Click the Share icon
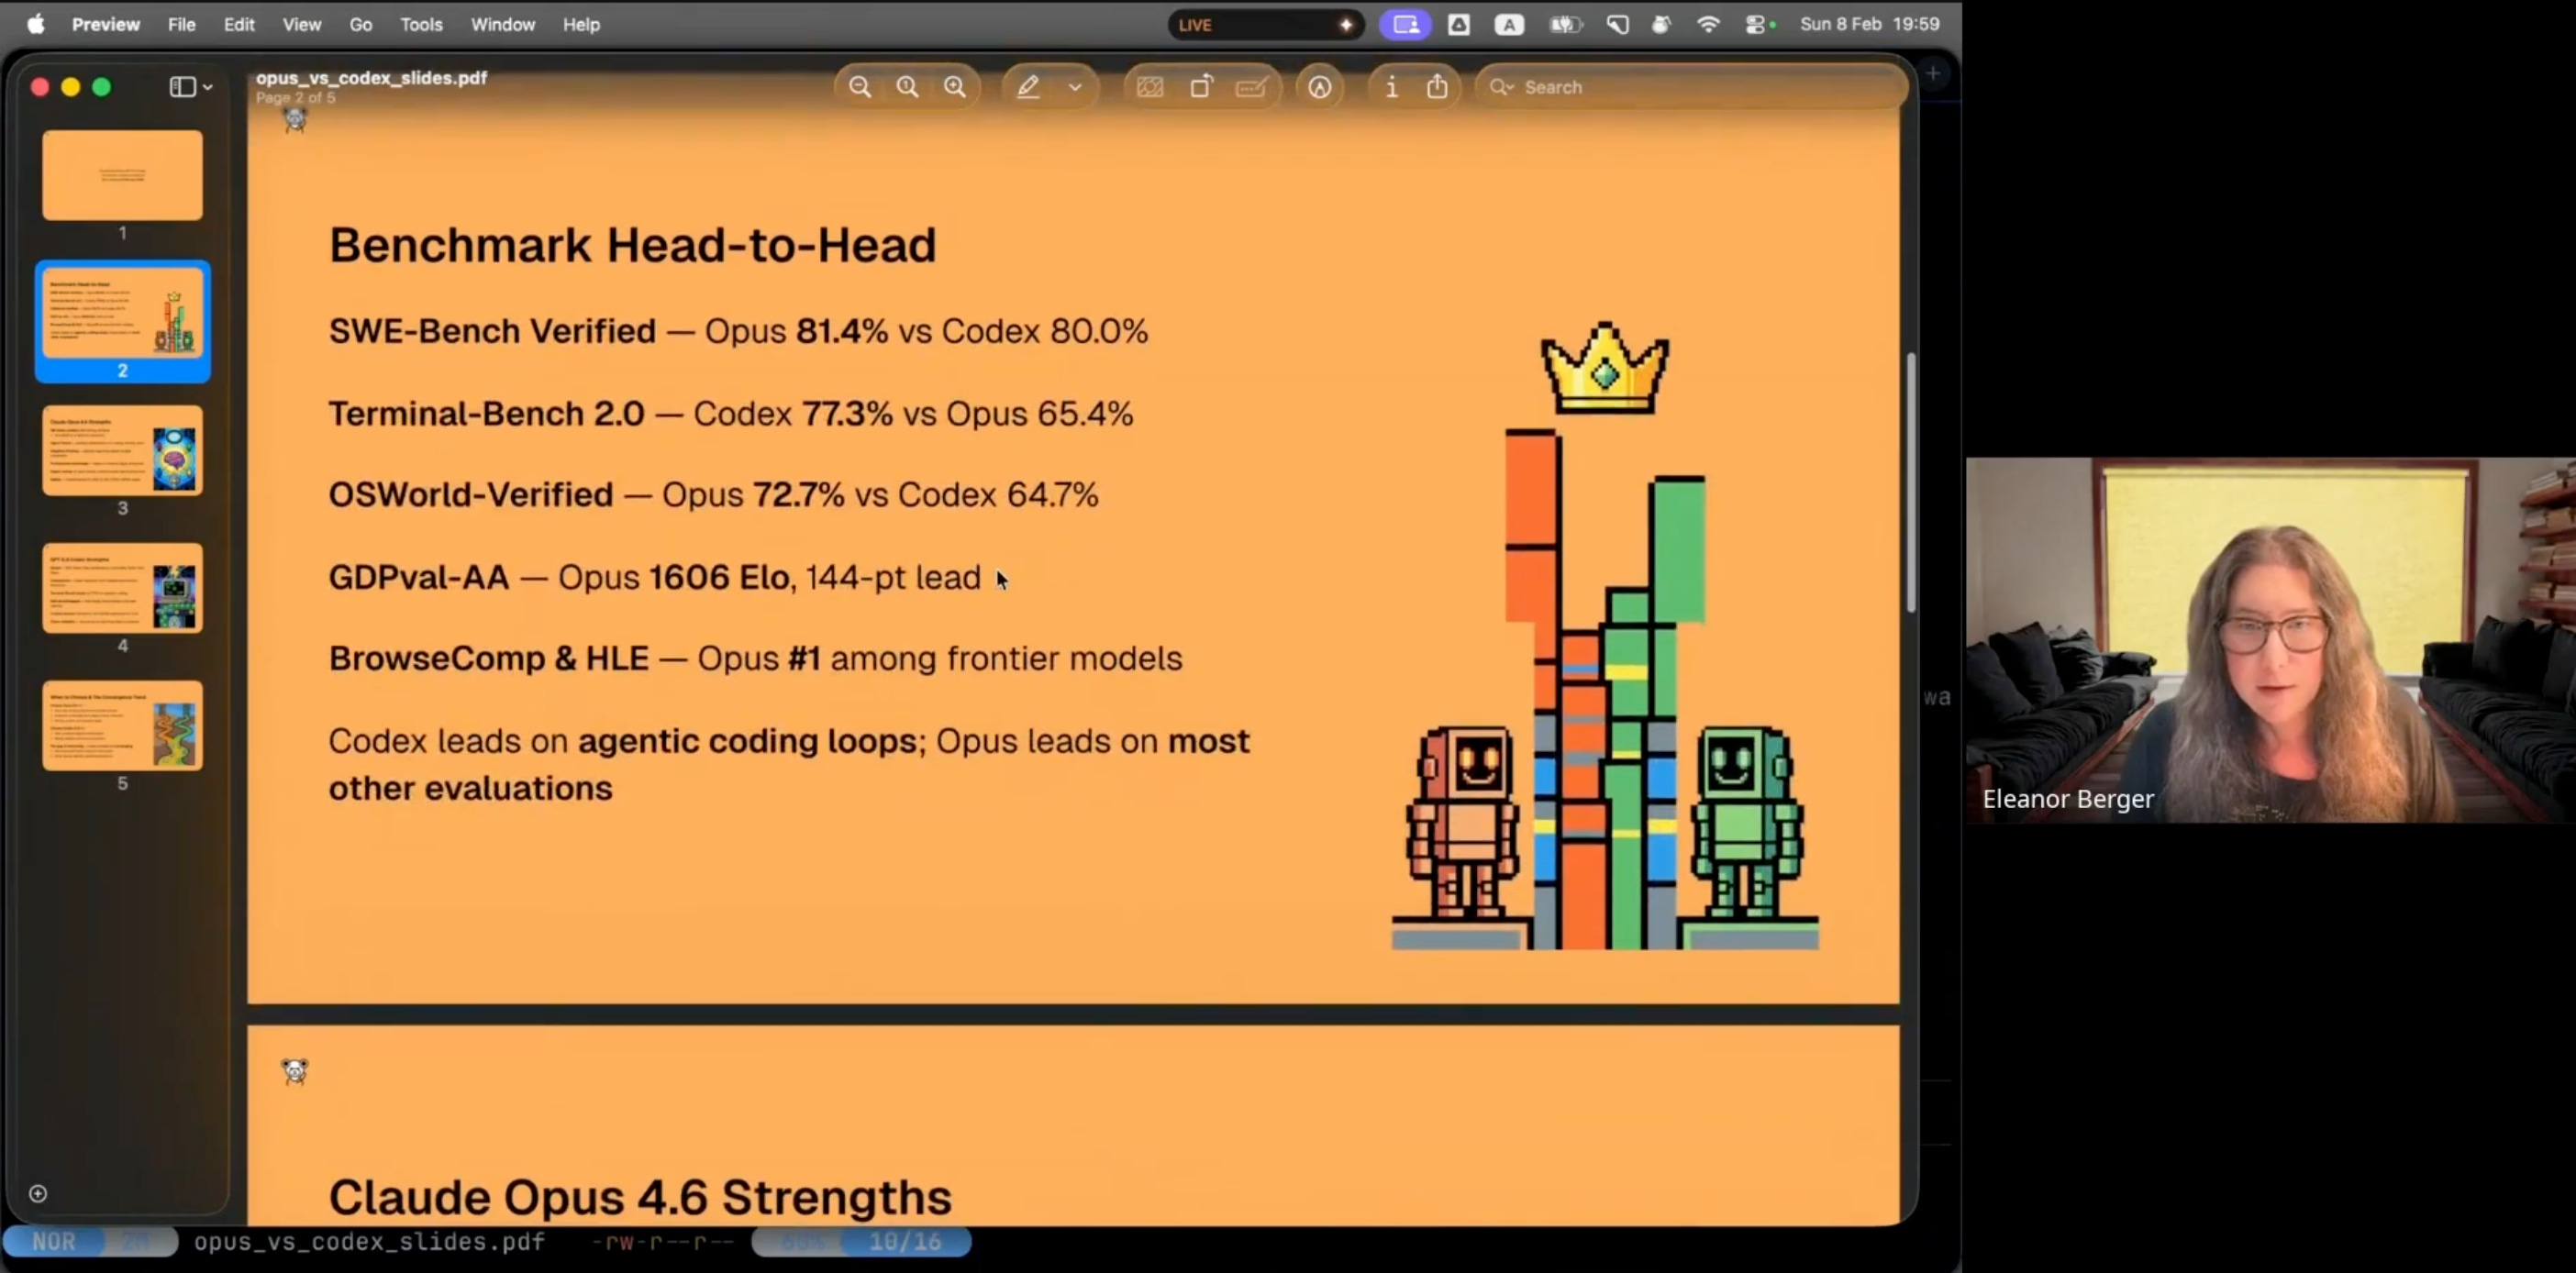Screen dimensions: 2576x1273 (1437, 87)
